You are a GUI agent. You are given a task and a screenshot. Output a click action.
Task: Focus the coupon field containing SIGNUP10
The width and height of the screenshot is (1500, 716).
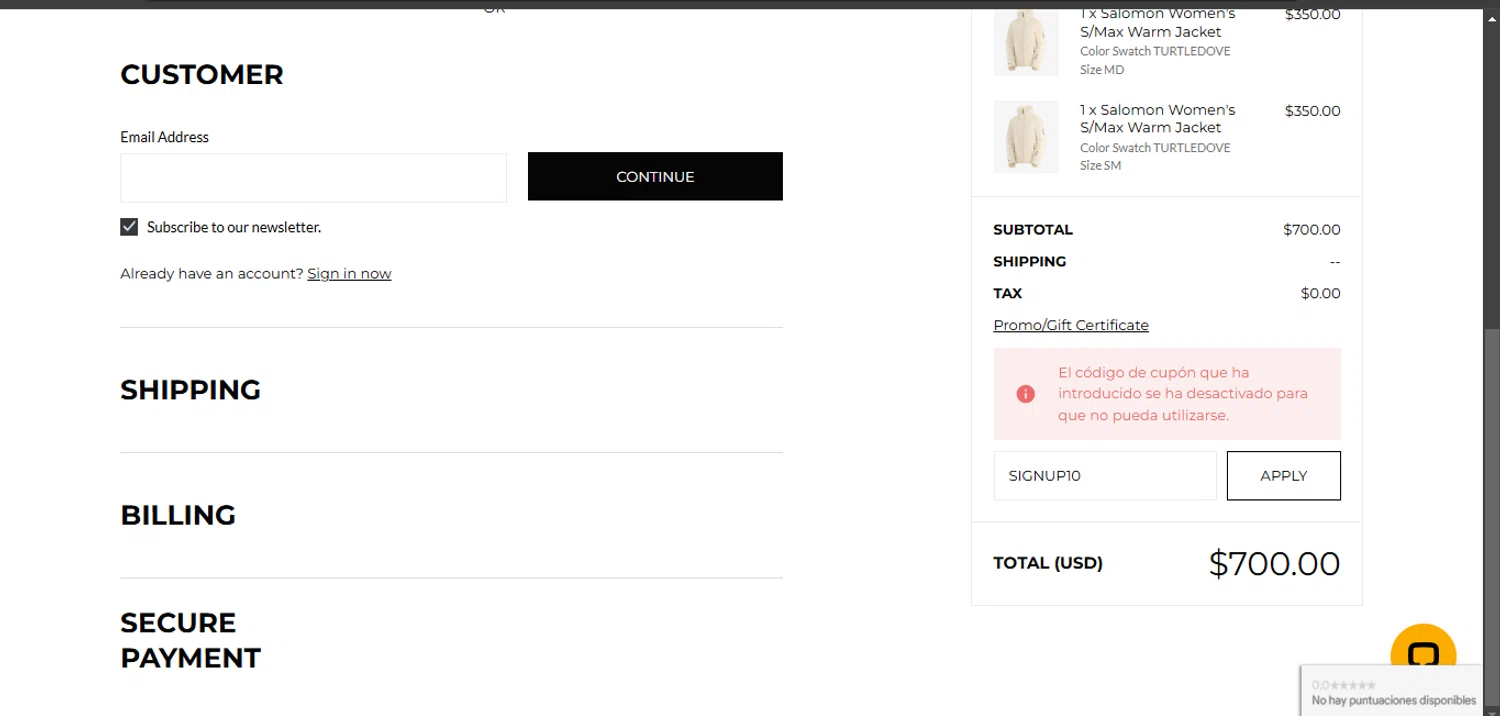(x=1104, y=476)
